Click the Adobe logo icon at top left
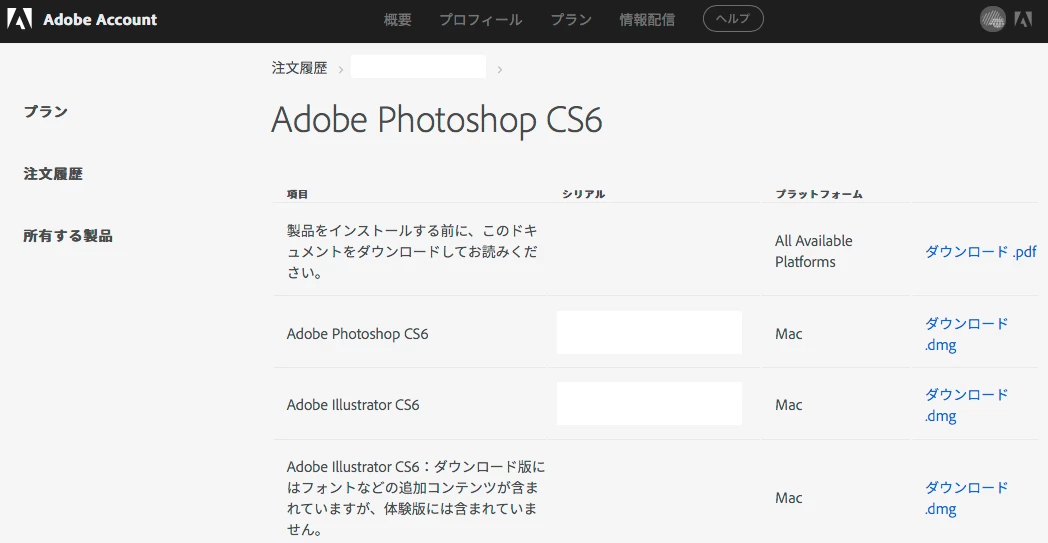Image resolution: width=1048 pixels, height=543 pixels. pyautogui.click(x=19, y=19)
